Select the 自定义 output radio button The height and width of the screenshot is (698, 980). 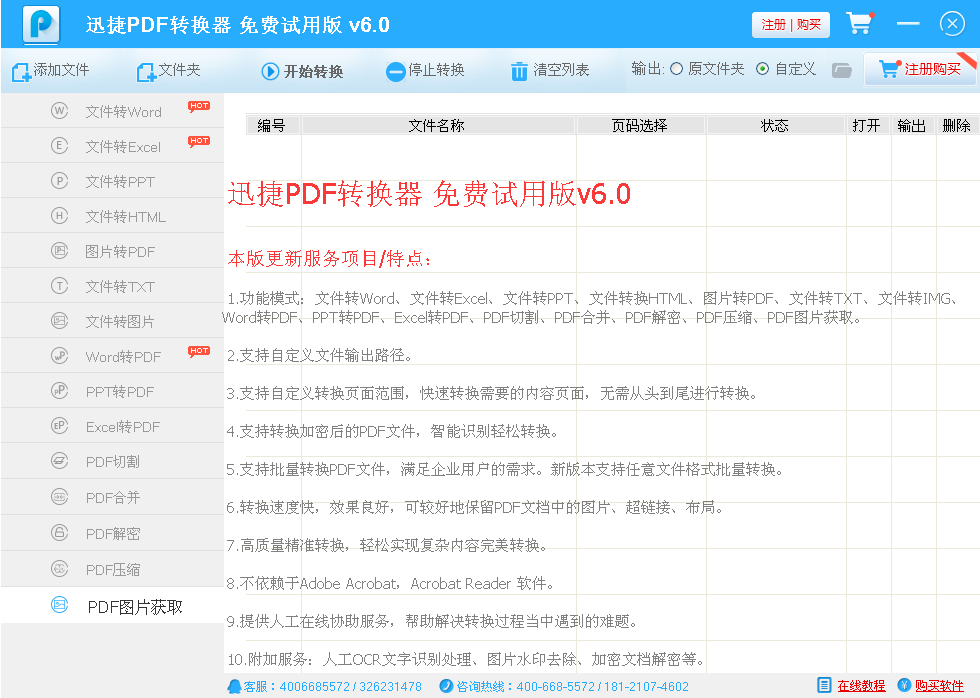coord(762,69)
